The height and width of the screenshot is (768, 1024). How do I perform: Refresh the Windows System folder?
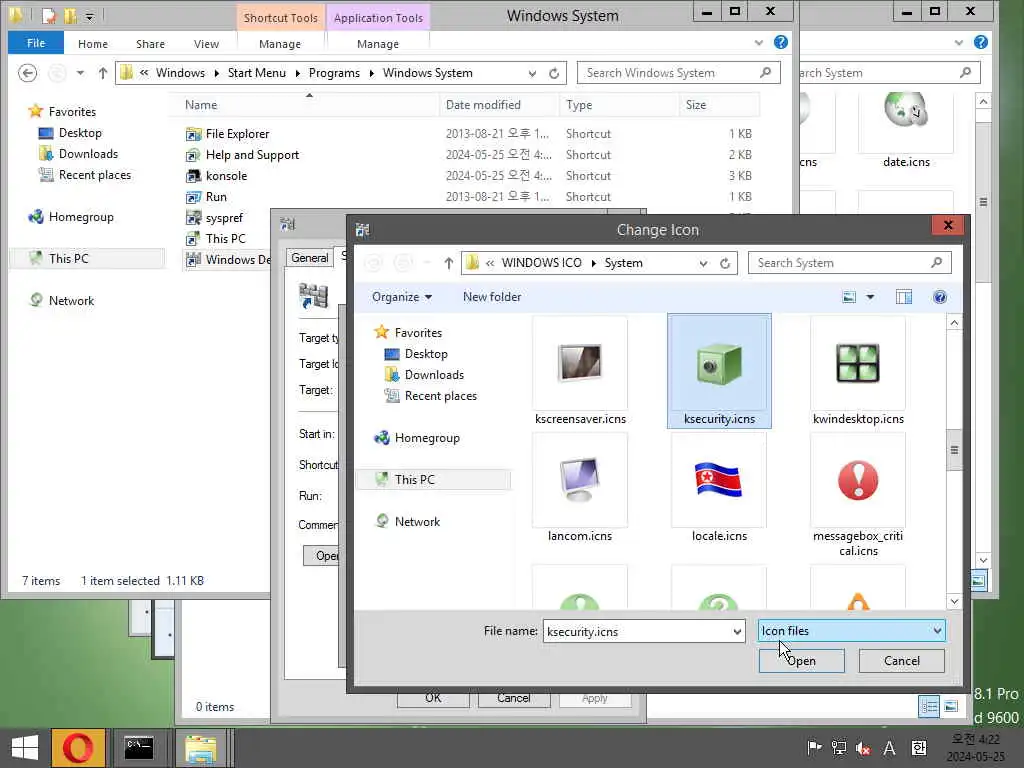pyautogui.click(x=554, y=73)
